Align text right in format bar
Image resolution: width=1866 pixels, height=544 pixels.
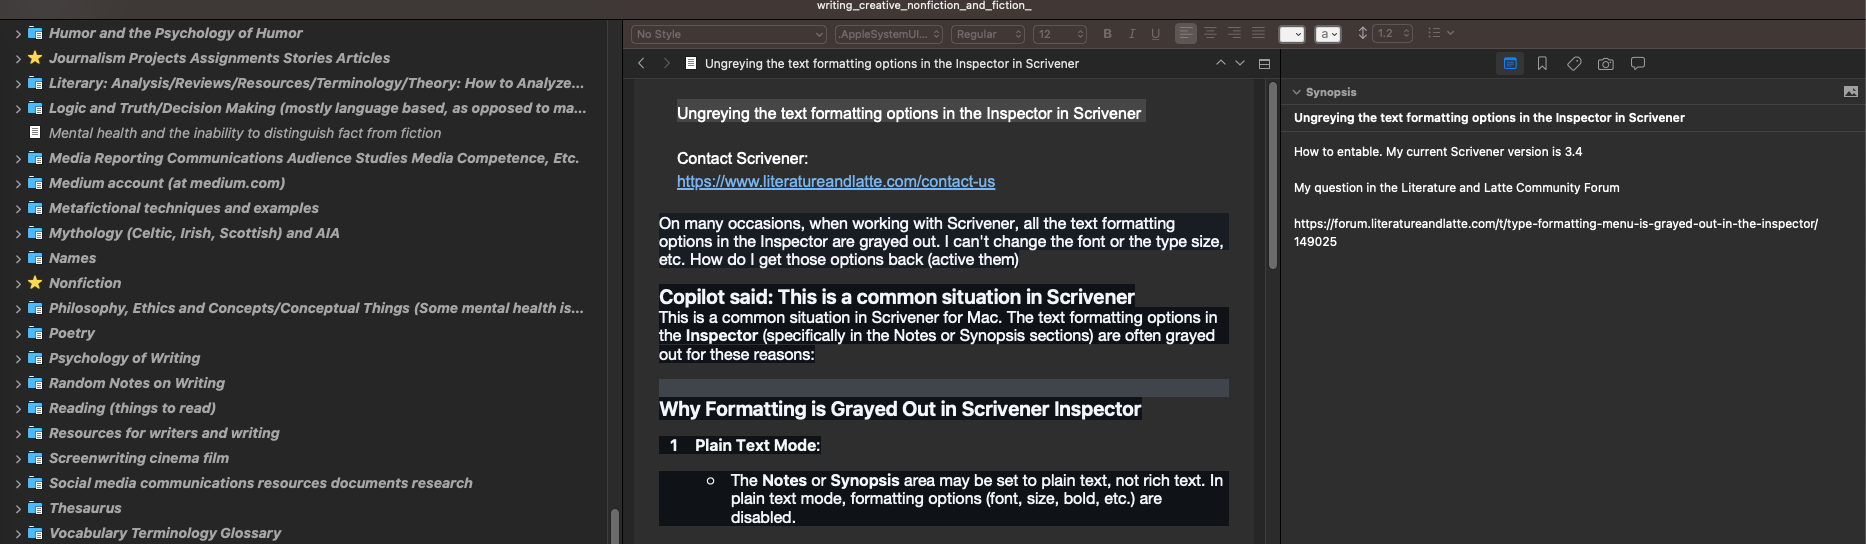coord(1234,34)
